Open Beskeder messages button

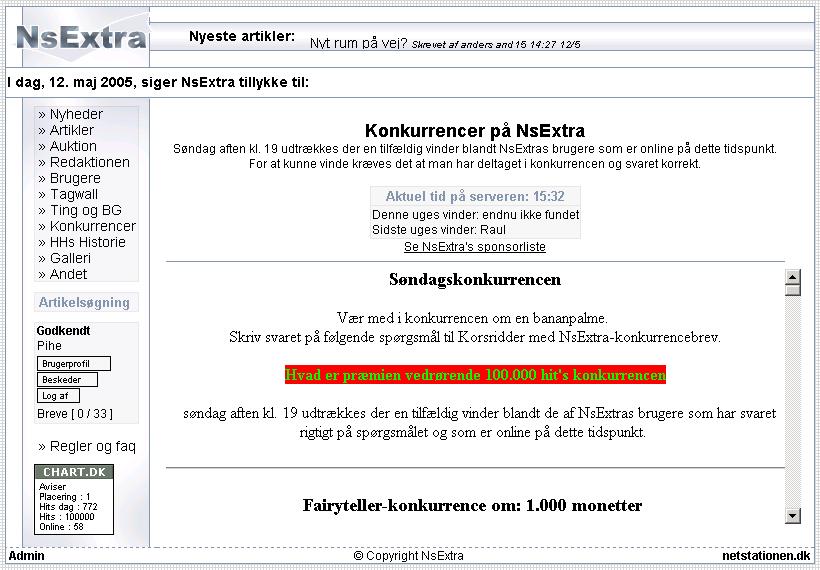click(67, 380)
